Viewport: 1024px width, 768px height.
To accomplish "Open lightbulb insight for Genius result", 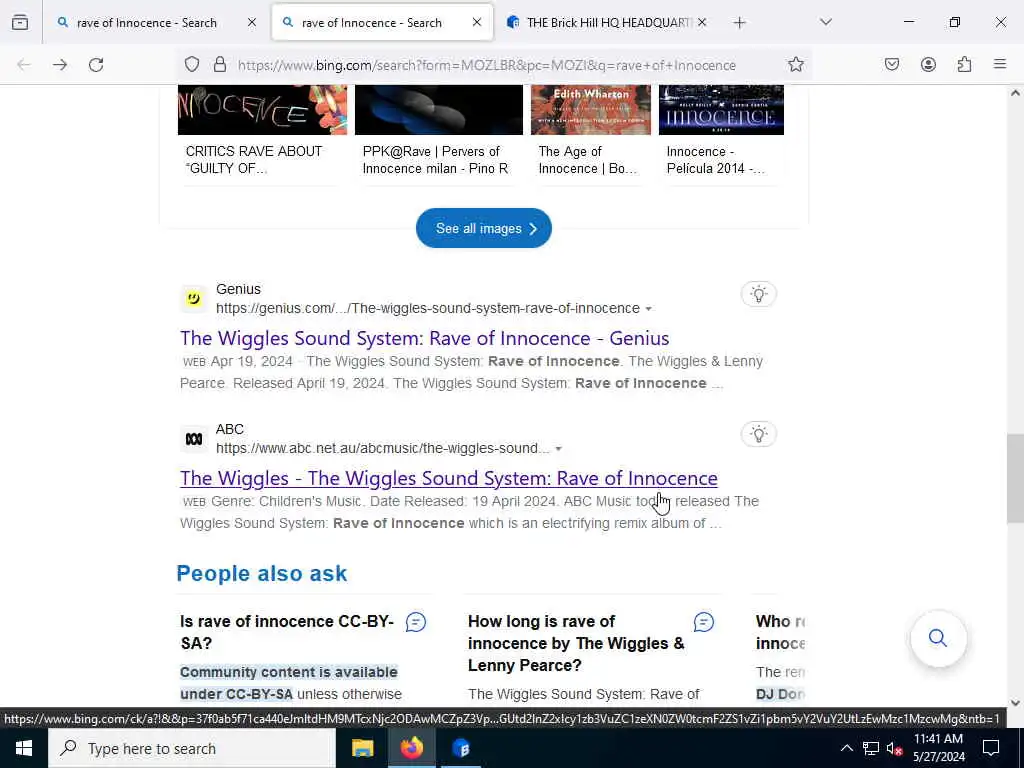I will tap(758, 294).
